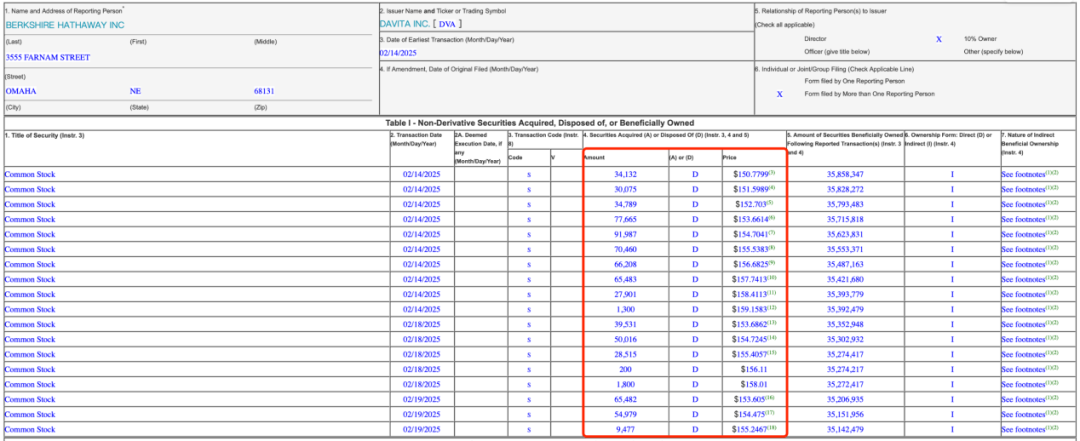Toggle the 'More than One Reporting Person' X mark

point(779,94)
